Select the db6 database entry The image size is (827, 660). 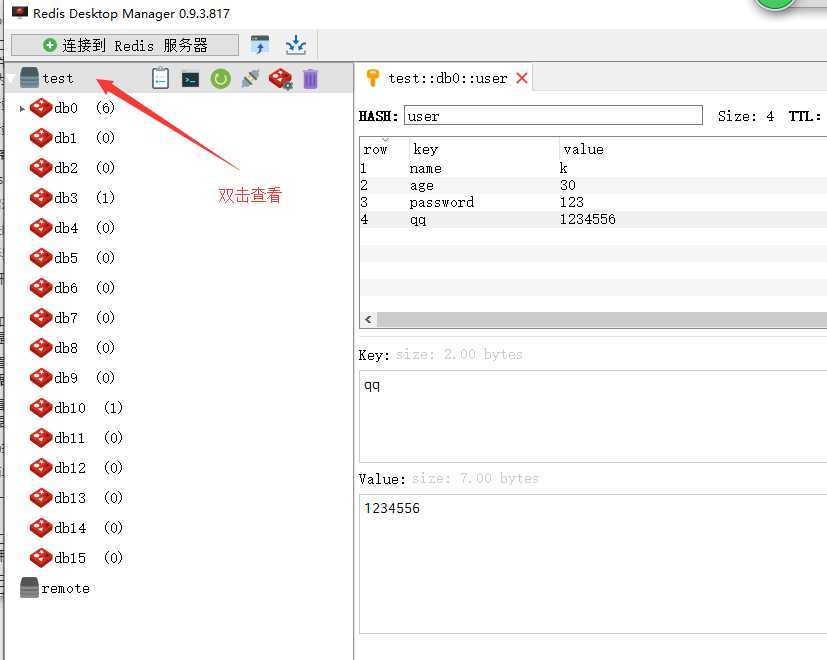click(72, 288)
